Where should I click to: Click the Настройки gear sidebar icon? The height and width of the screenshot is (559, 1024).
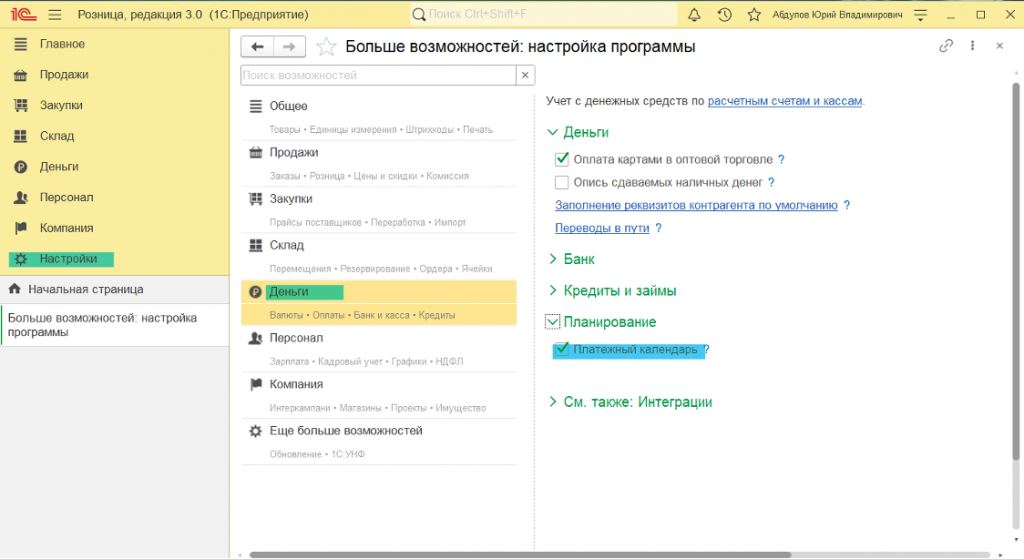point(21,259)
